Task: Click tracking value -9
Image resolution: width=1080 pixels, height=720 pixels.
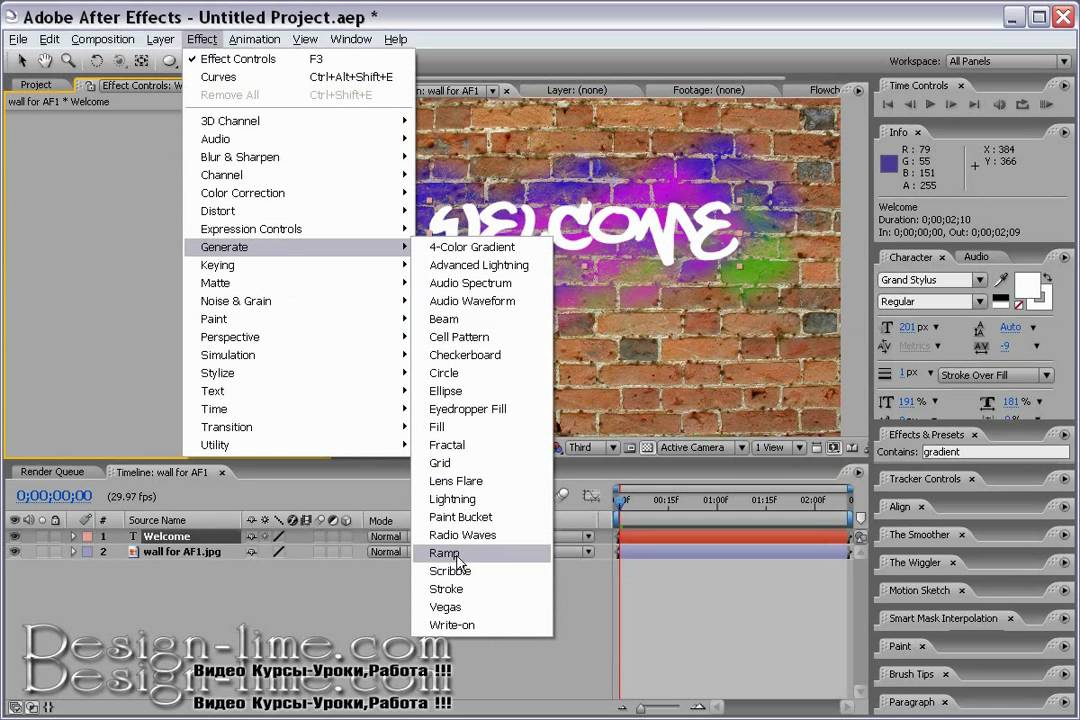Action: point(1005,346)
